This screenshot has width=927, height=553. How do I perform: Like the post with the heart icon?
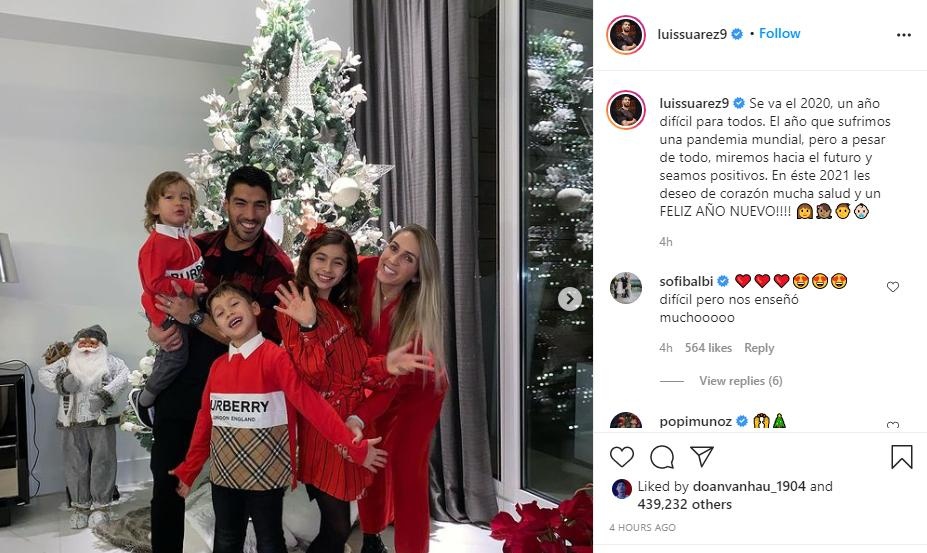[x=621, y=457]
